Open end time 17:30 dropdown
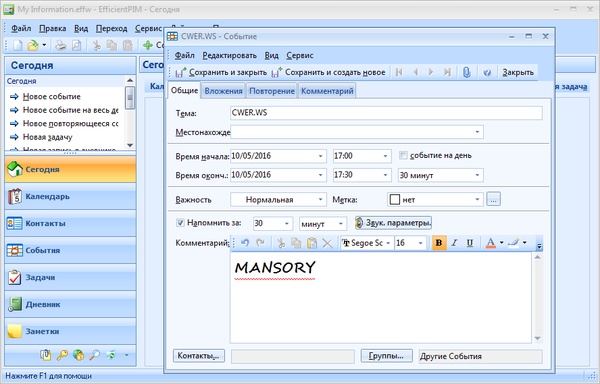Viewport: 600px width, 384px height. point(385,175)
